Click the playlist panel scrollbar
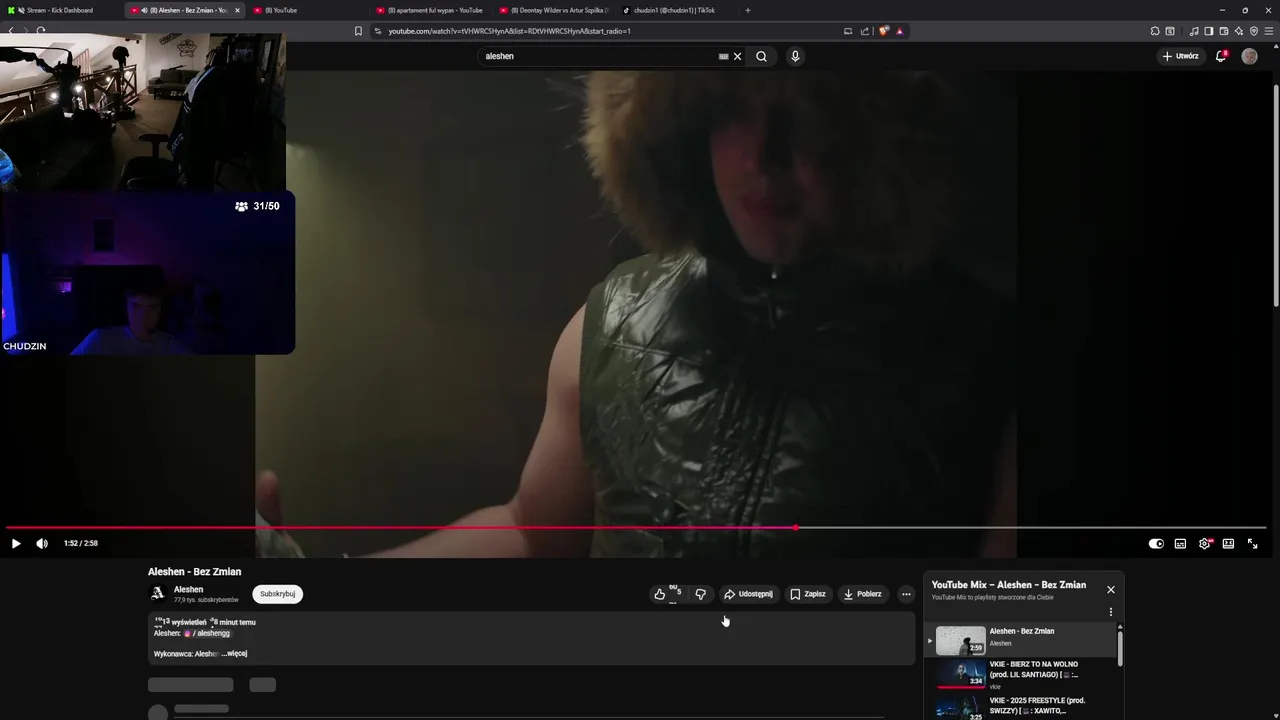This screenshot has height=720, width=1280. (1120, 650)
